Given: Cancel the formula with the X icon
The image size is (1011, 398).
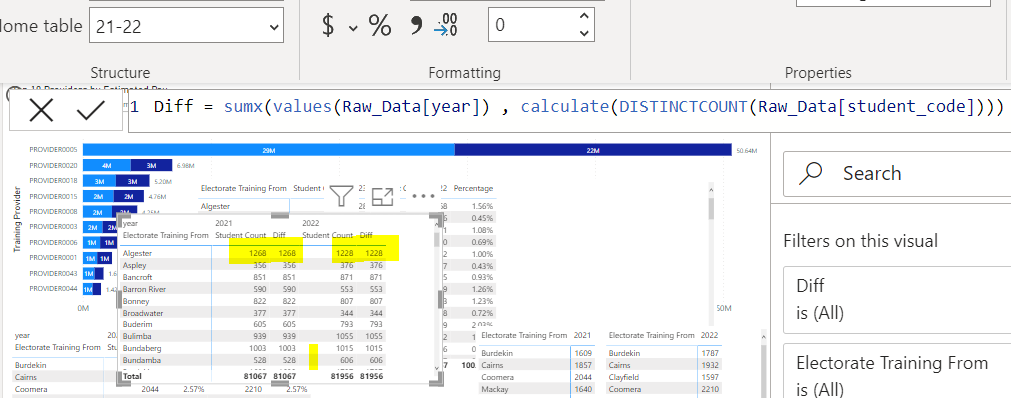Looking at the screenshot, I should pyautogui.click(x=41, y=111).
